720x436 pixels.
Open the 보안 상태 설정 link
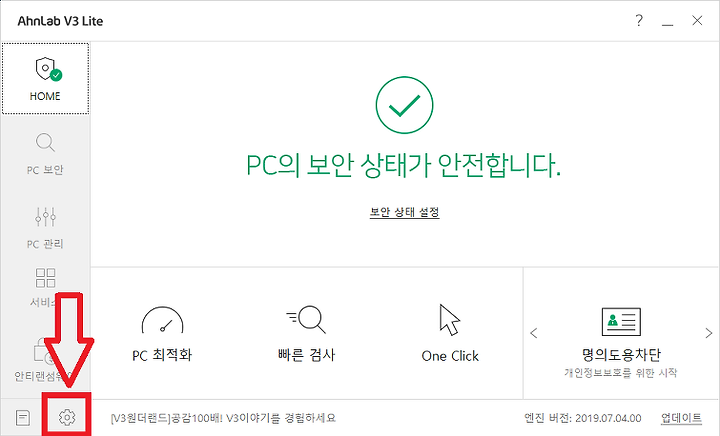(405, 212)
